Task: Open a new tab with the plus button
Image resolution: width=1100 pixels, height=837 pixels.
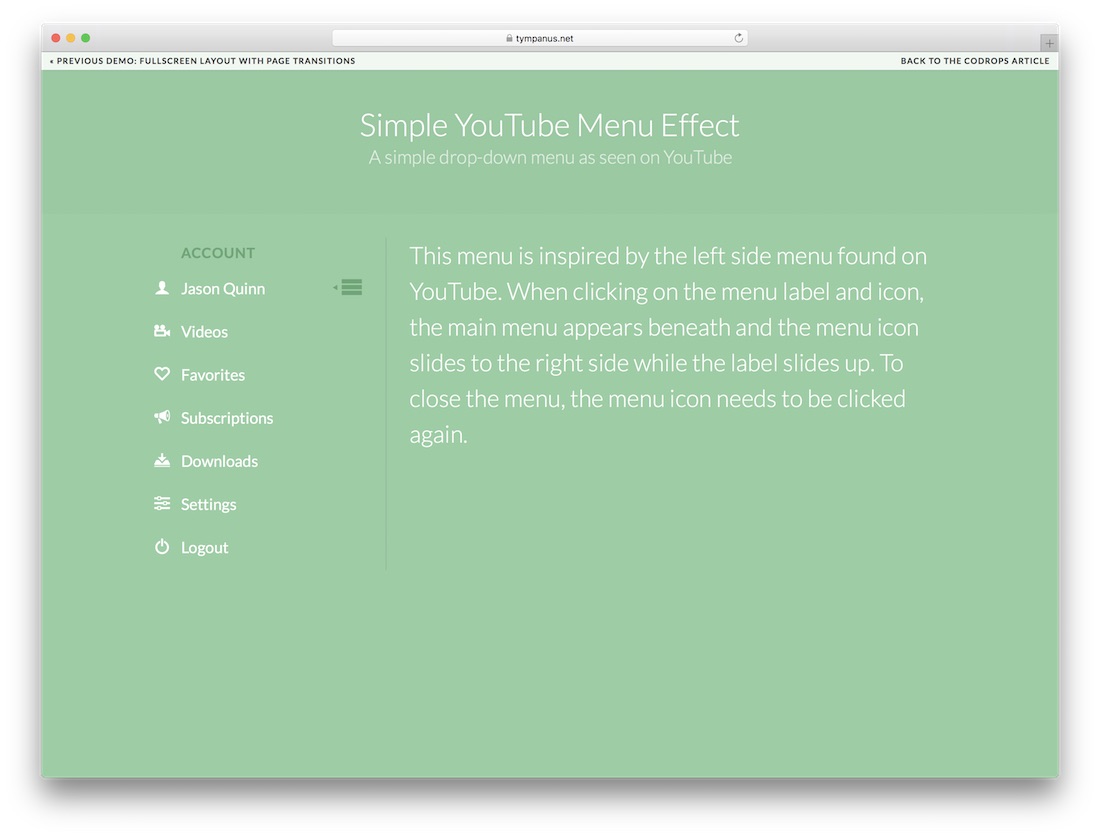Action: pyautogui.click(x=1049, y=43)
